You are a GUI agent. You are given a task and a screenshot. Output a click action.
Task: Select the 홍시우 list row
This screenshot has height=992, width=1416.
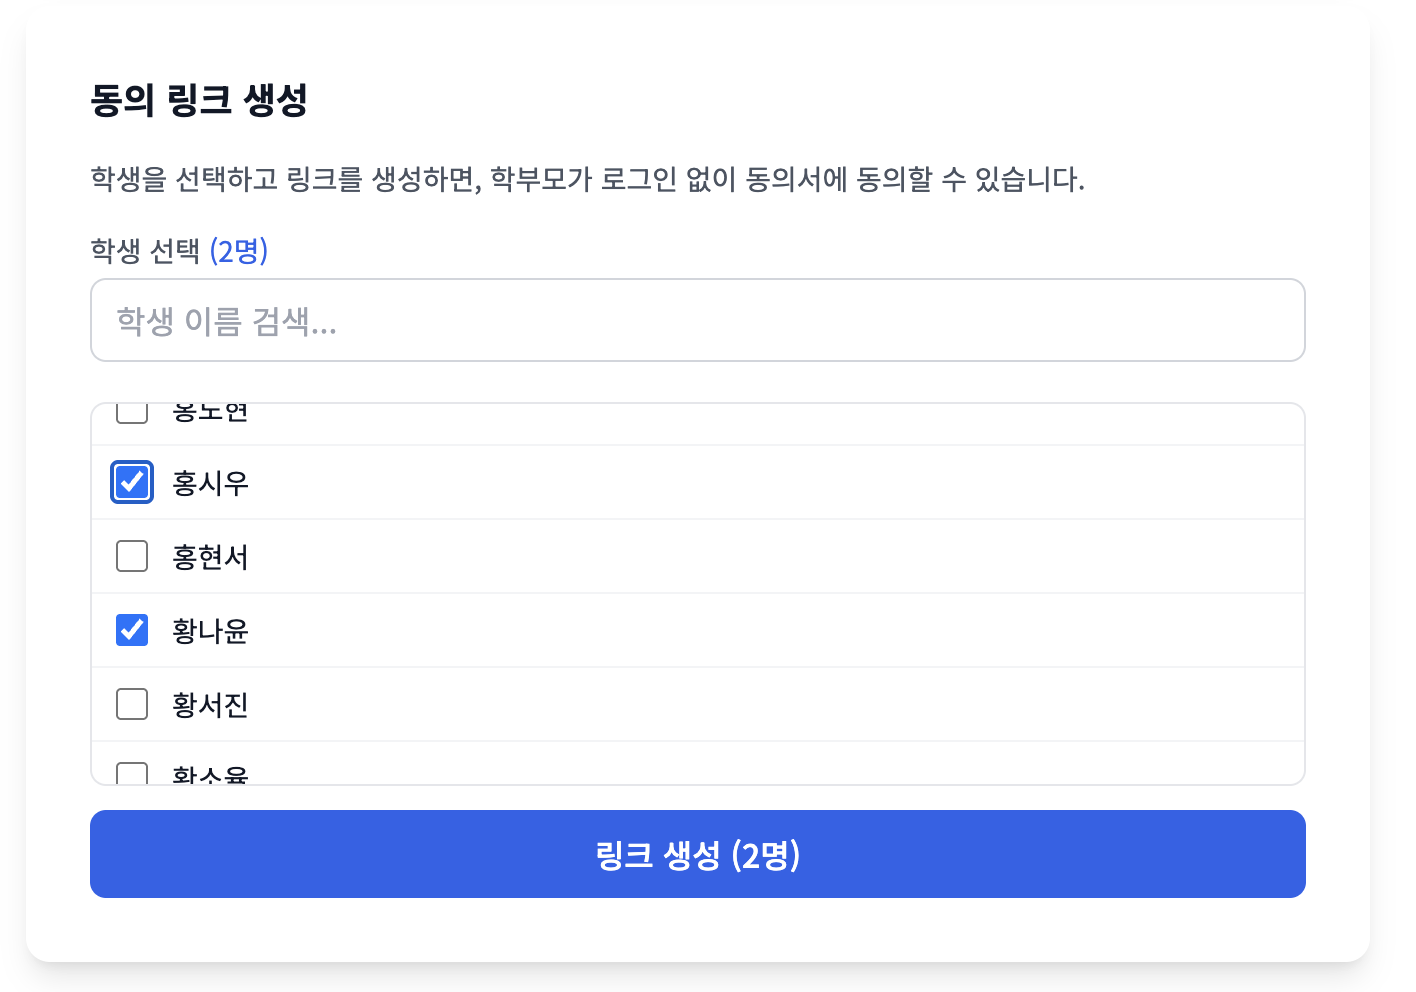[600, 482]
